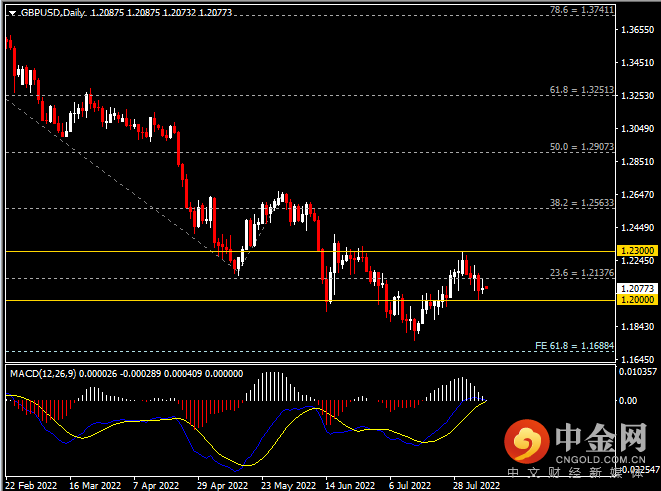
Task: Click the 29 Apr 2022 date marker
Action: [x=222, y=486]
